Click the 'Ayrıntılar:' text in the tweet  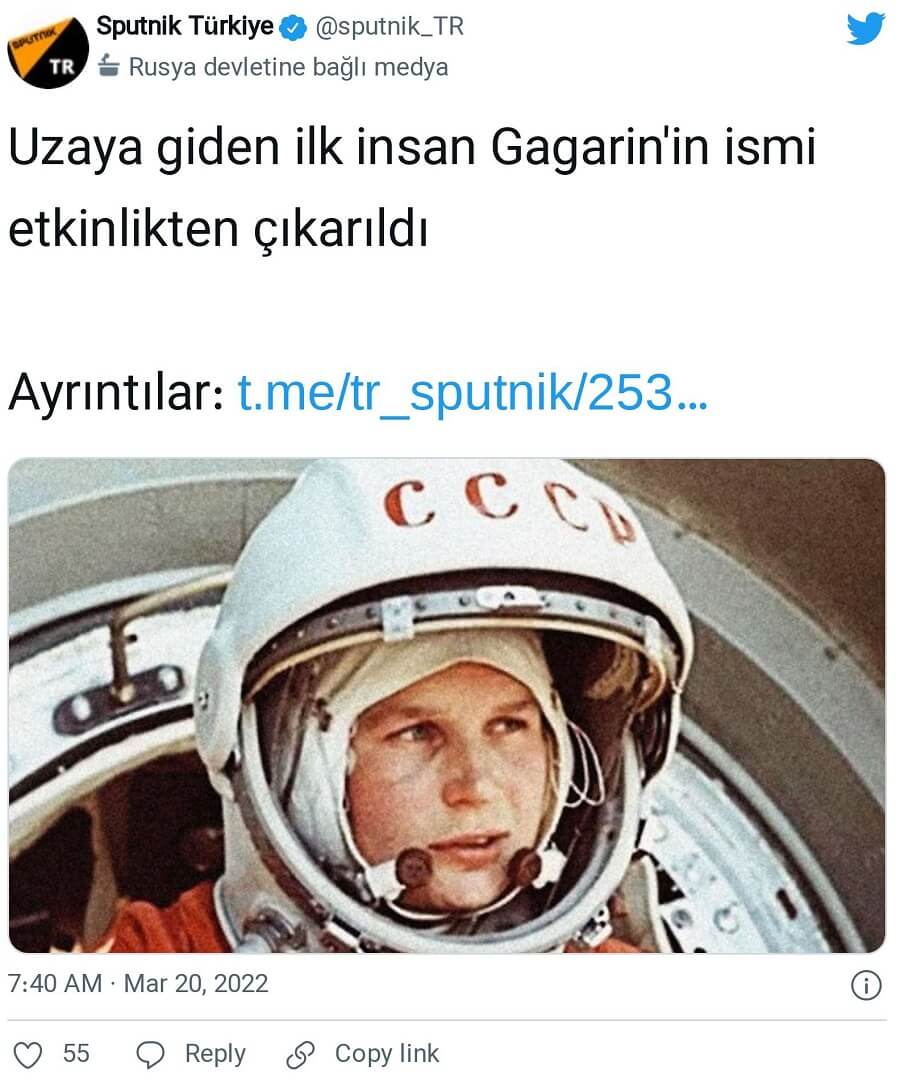(116, 394)
